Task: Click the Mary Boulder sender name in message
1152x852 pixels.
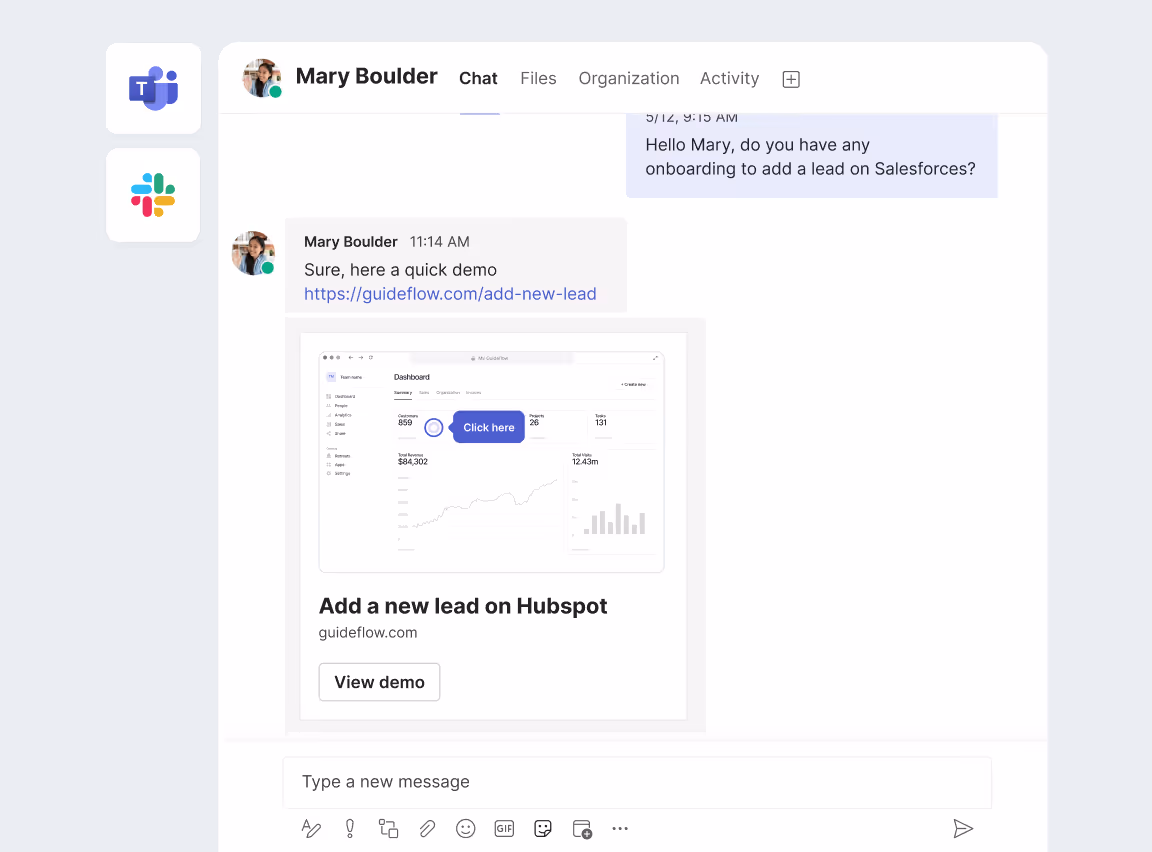Action: coord(350,242)
